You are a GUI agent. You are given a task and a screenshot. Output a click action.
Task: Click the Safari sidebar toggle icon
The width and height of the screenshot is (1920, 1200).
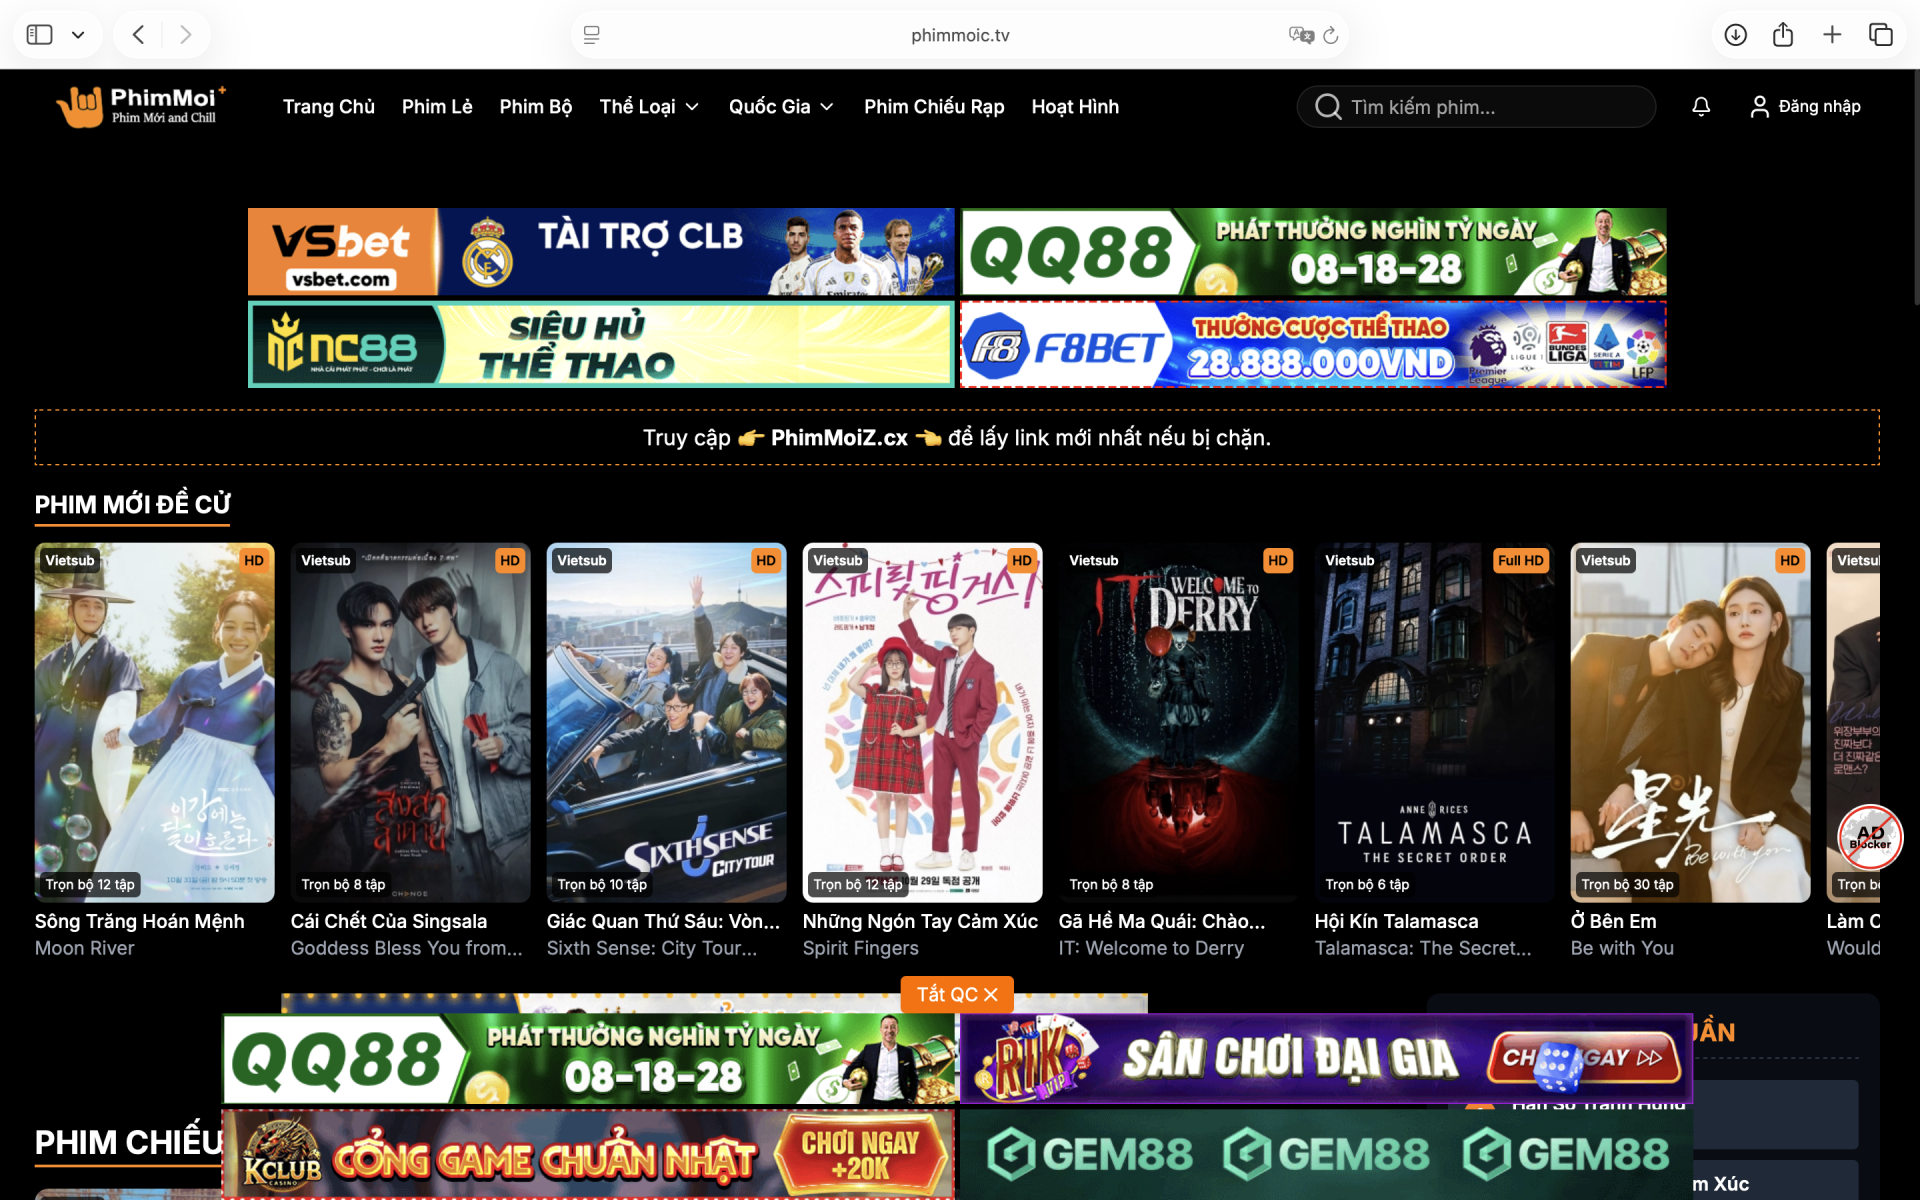[x=39, y=35]
